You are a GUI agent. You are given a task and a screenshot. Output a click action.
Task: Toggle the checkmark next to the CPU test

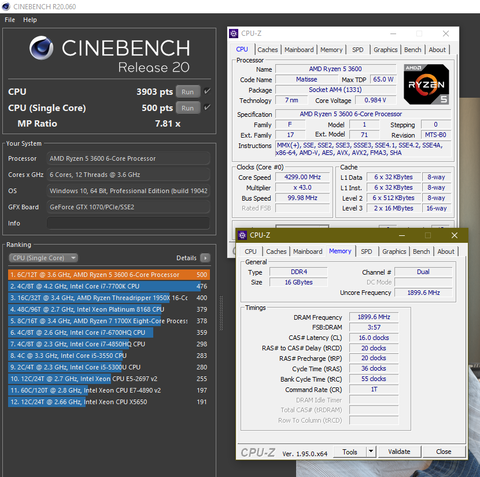(x=207, y=91)
